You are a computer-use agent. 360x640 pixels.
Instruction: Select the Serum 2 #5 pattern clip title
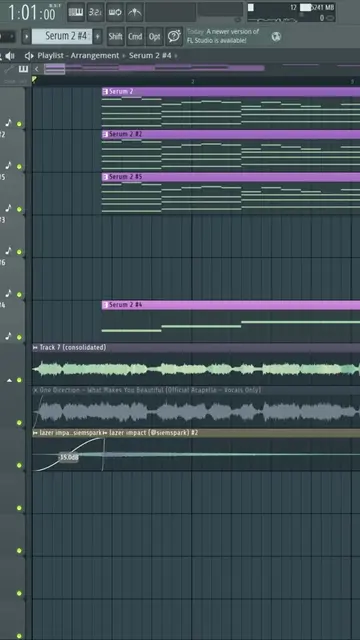tap(125, 177)
